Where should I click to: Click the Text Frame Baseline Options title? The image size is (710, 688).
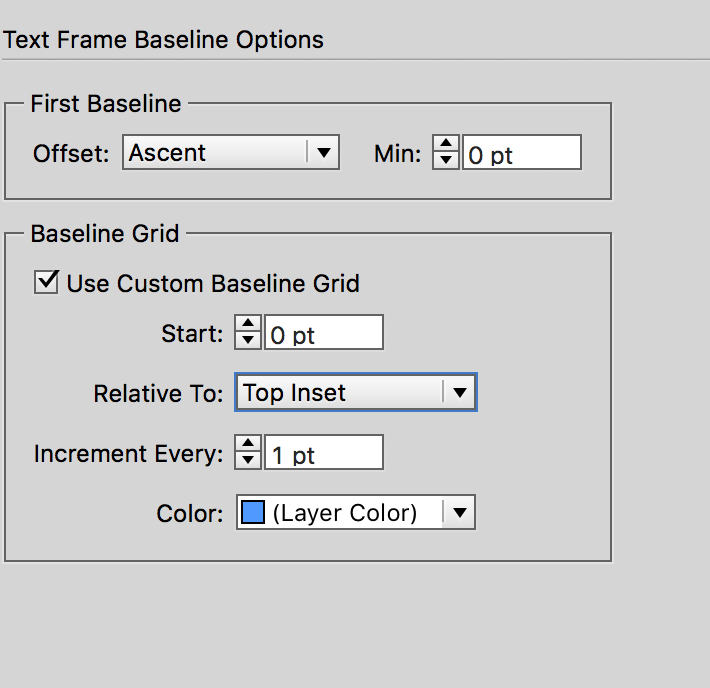(x=164, y=40)
